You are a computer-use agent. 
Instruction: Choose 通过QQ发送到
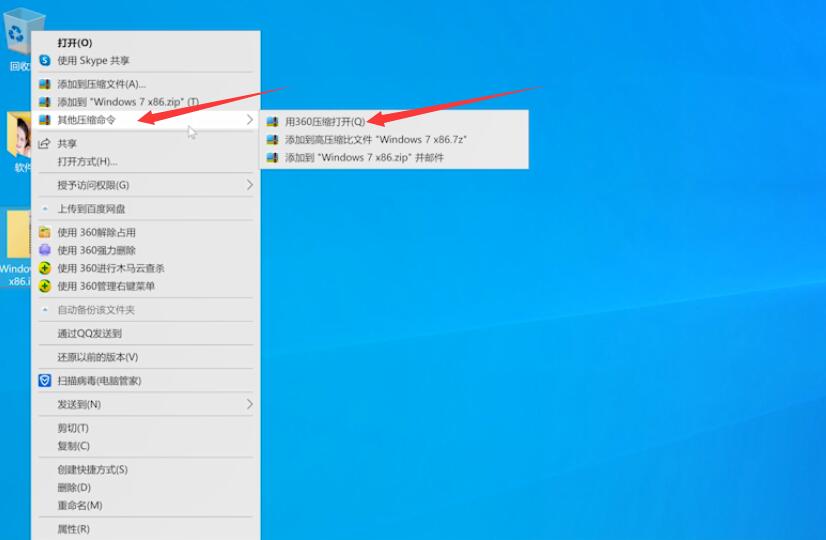click(145, 333)
